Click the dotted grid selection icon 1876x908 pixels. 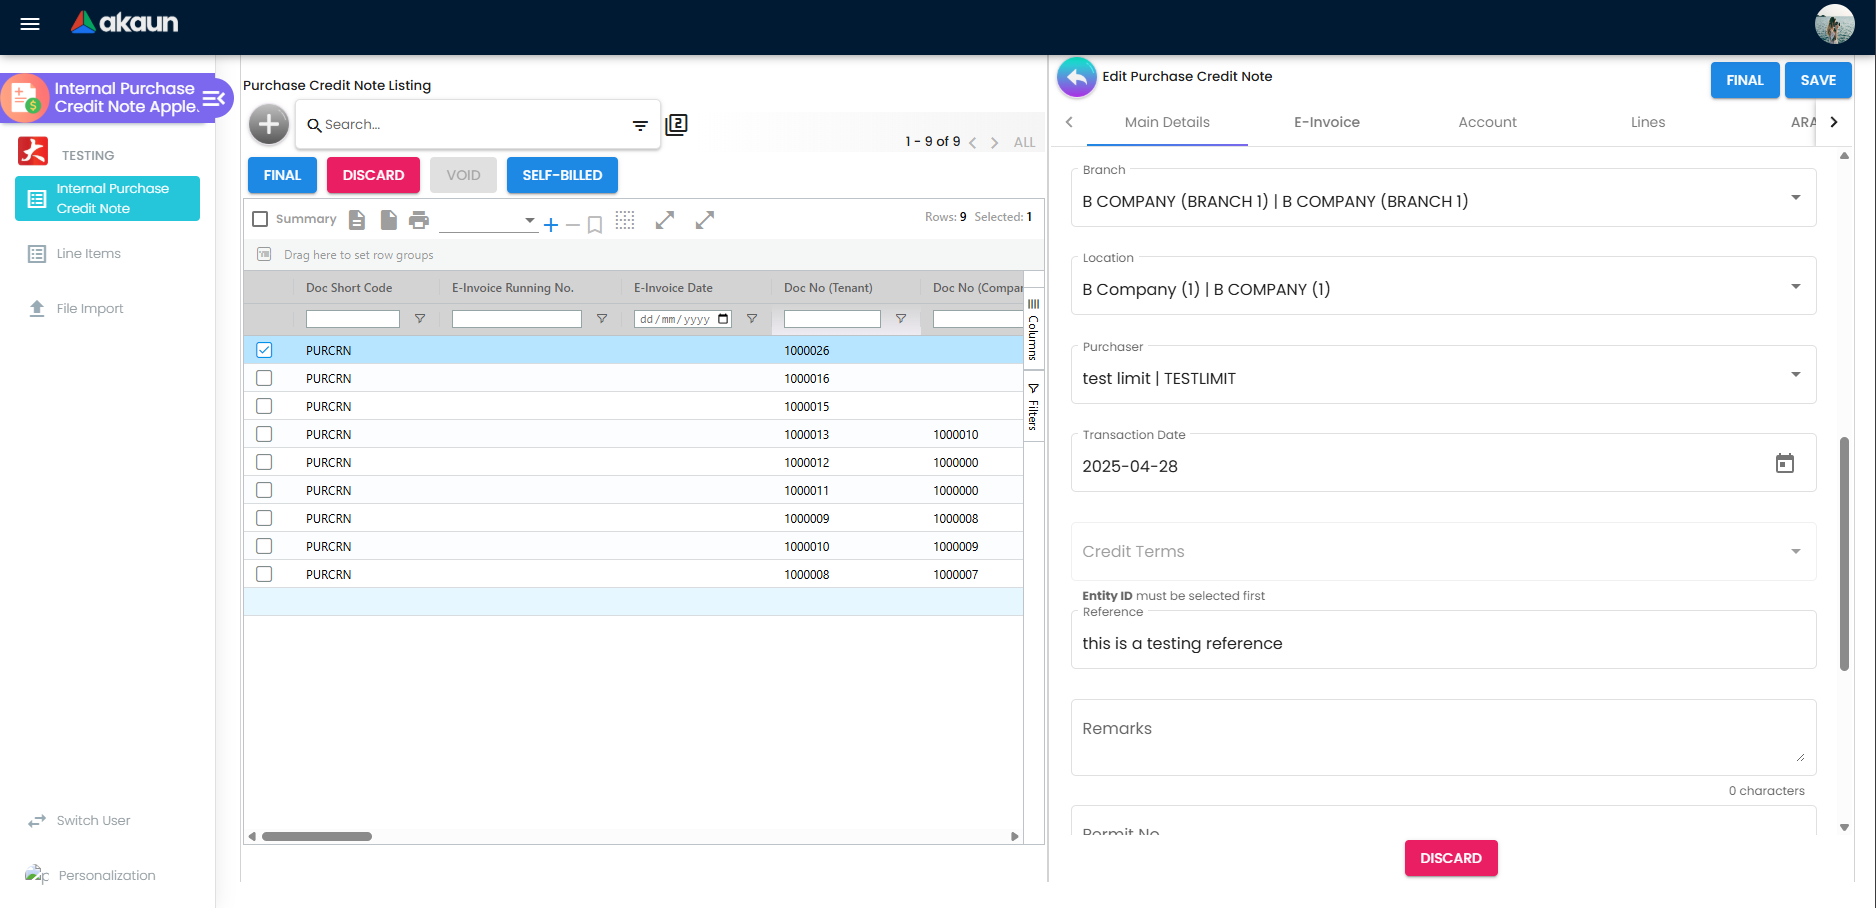click(x=625, y=220)
